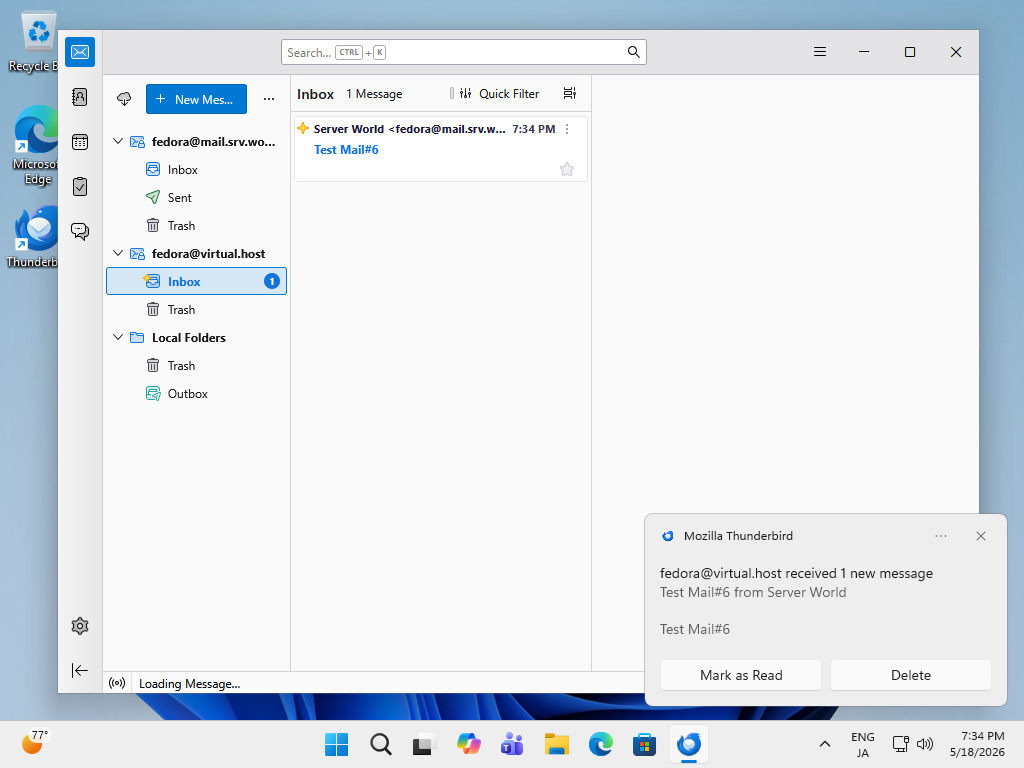The width and height of the screenshot is (1024, 768).
Task: Open the Mail space icon
Action: [x=80, y=52]
